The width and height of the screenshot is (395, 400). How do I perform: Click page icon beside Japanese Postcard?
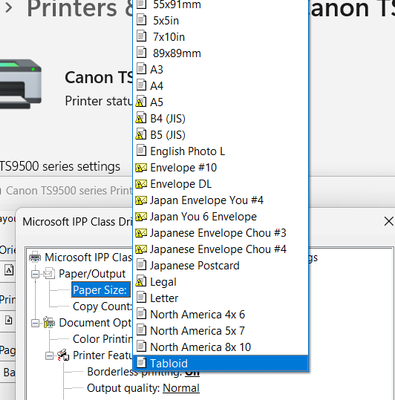tap(141, 265)
